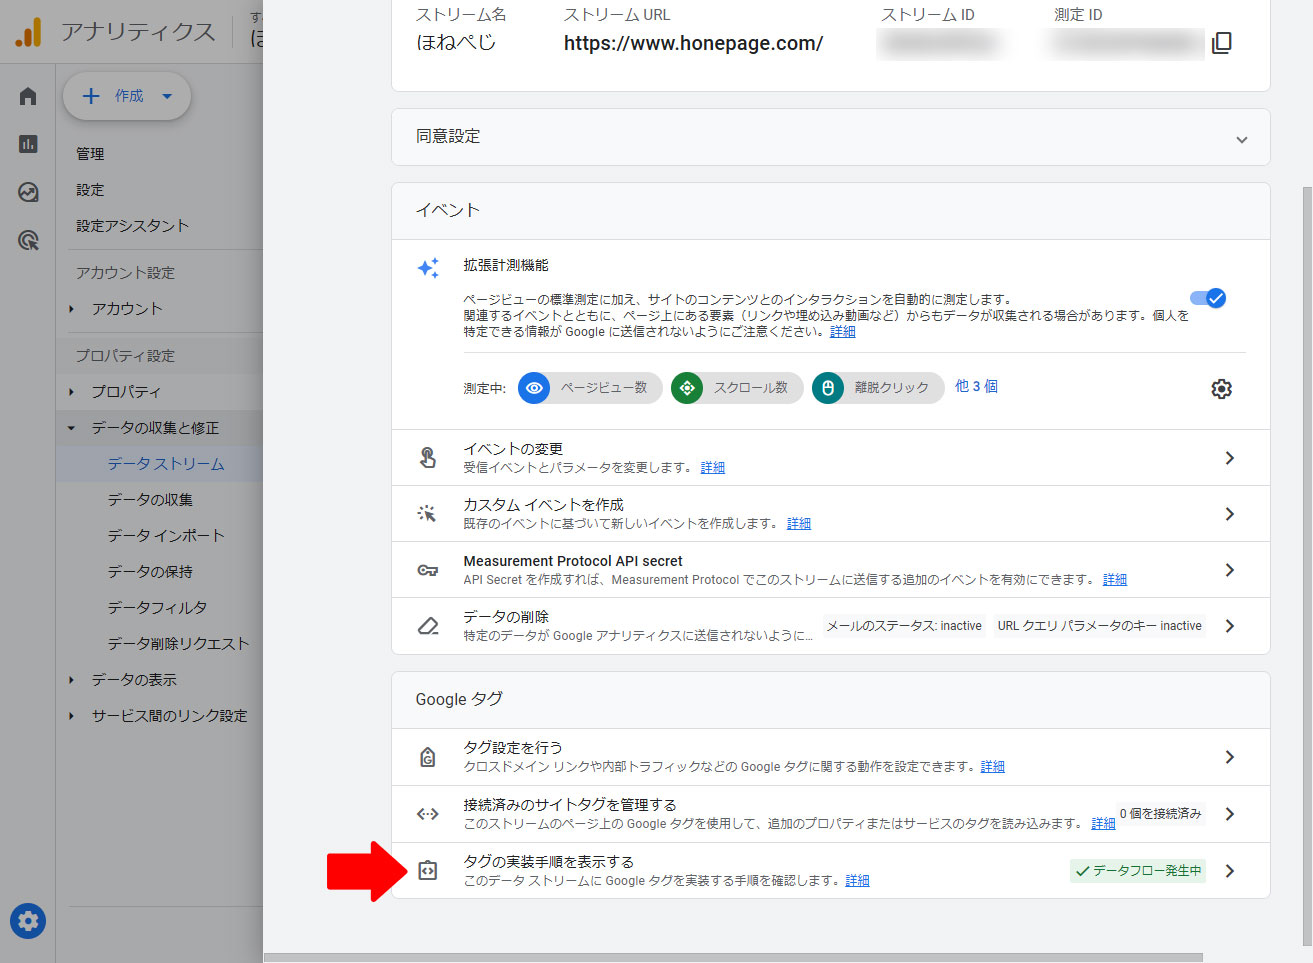Image resolution: width=1313 pixels, height=963 pixels.
Task: Expand サービス間のリンク設定 tree item
Action: pos(72,716)
